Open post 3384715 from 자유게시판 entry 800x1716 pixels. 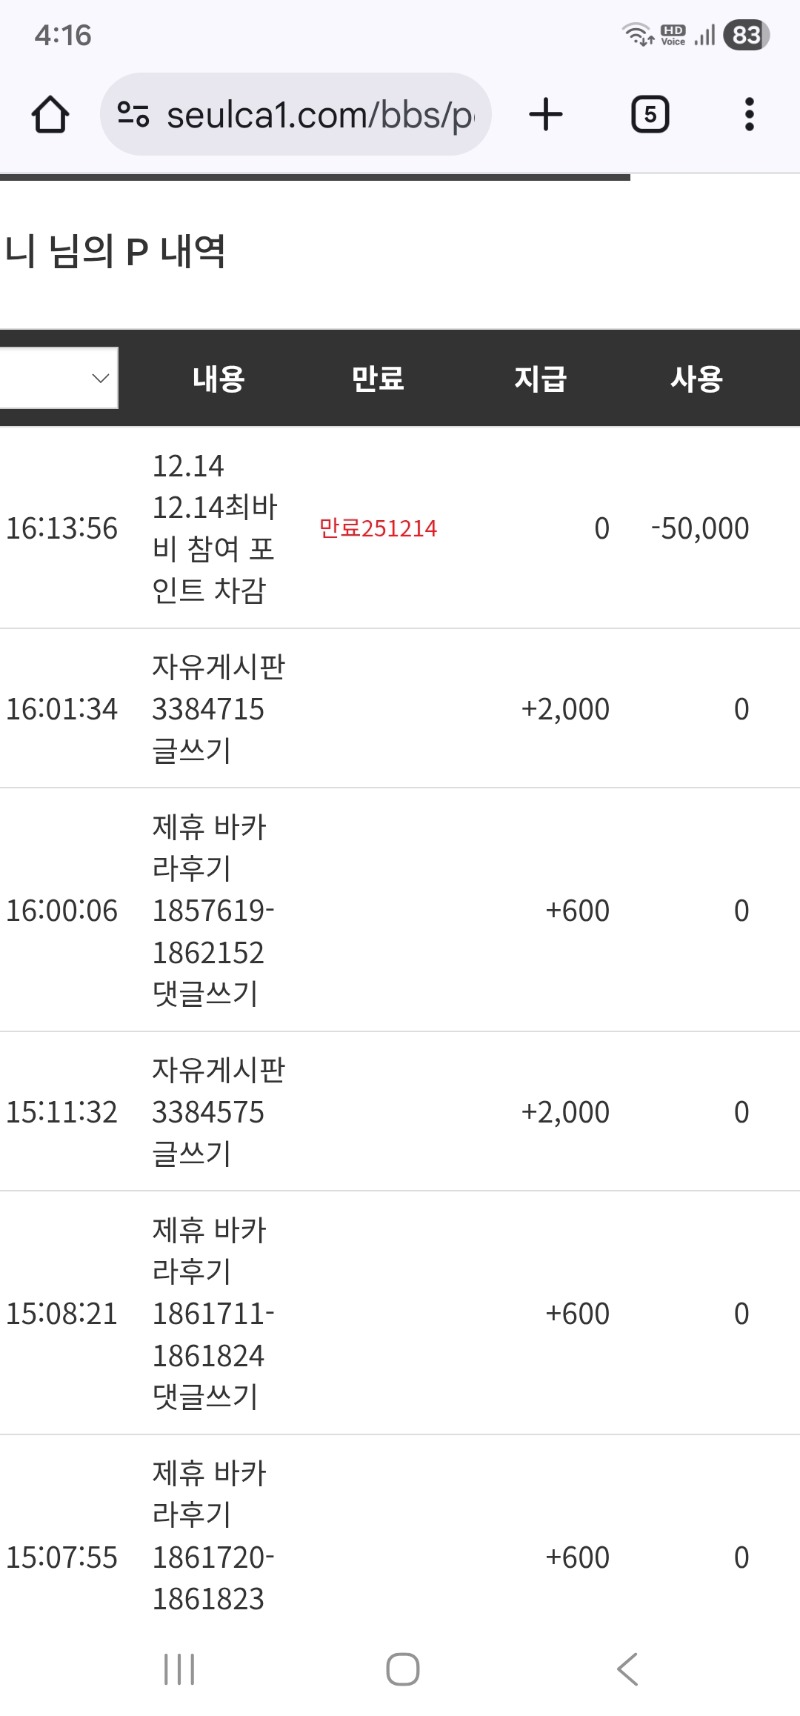click(219, 709)
